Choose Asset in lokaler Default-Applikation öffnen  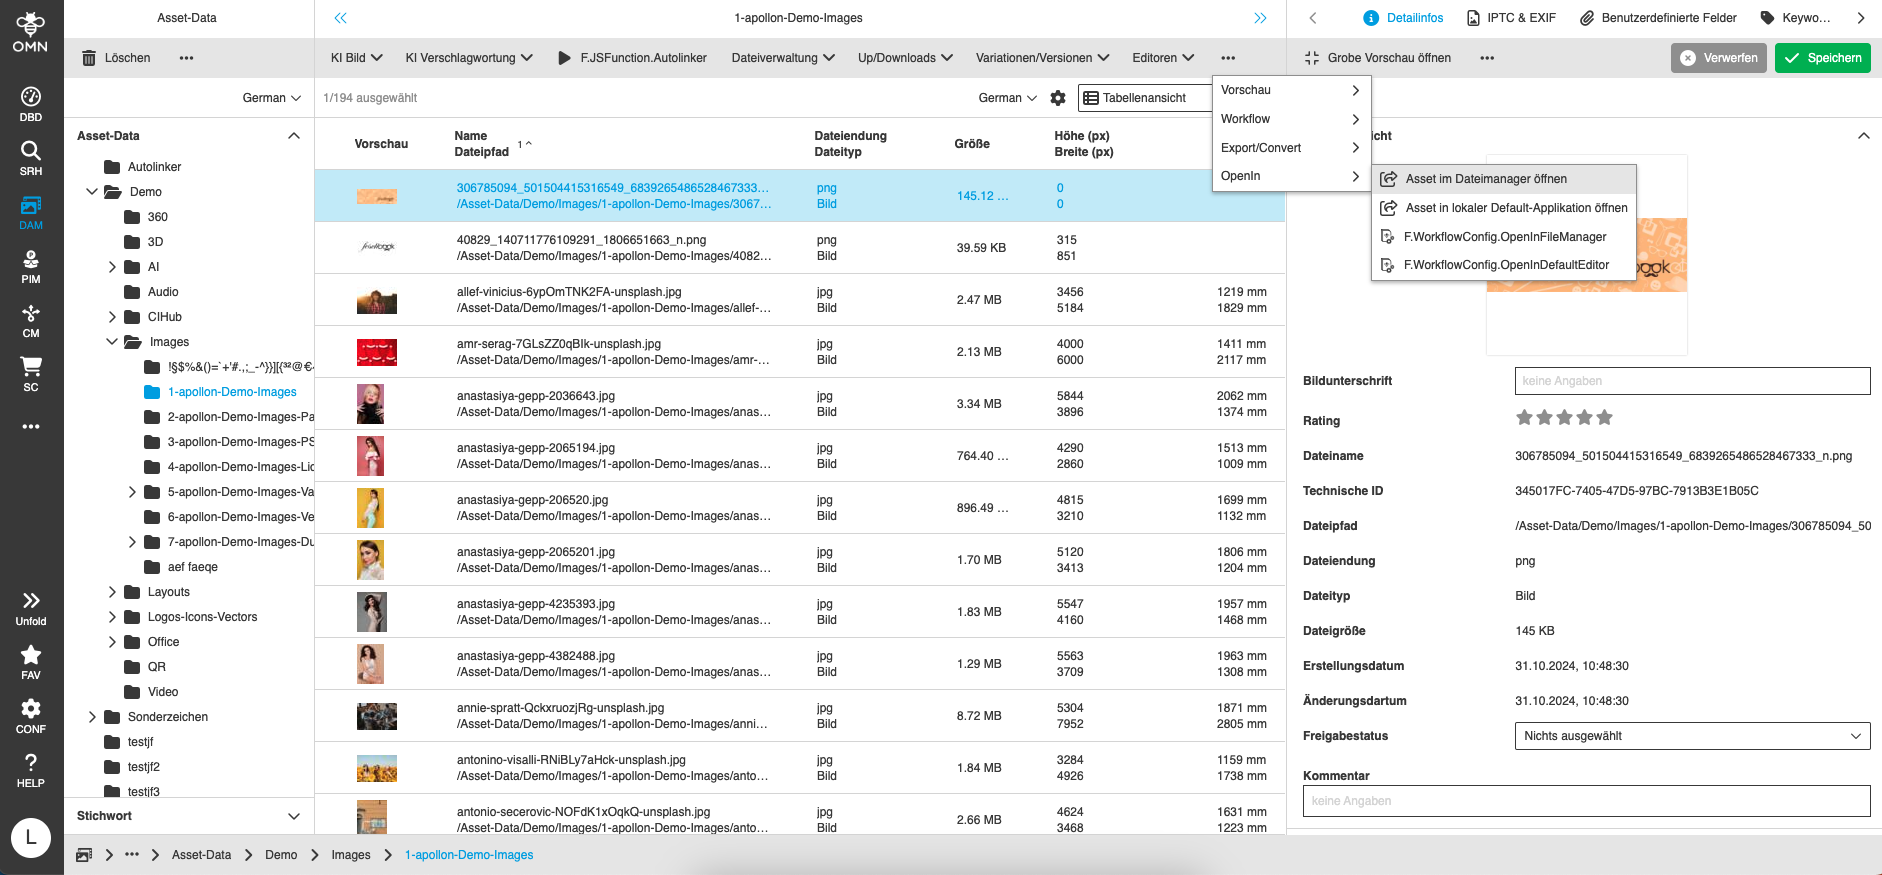click(1504, 208)
